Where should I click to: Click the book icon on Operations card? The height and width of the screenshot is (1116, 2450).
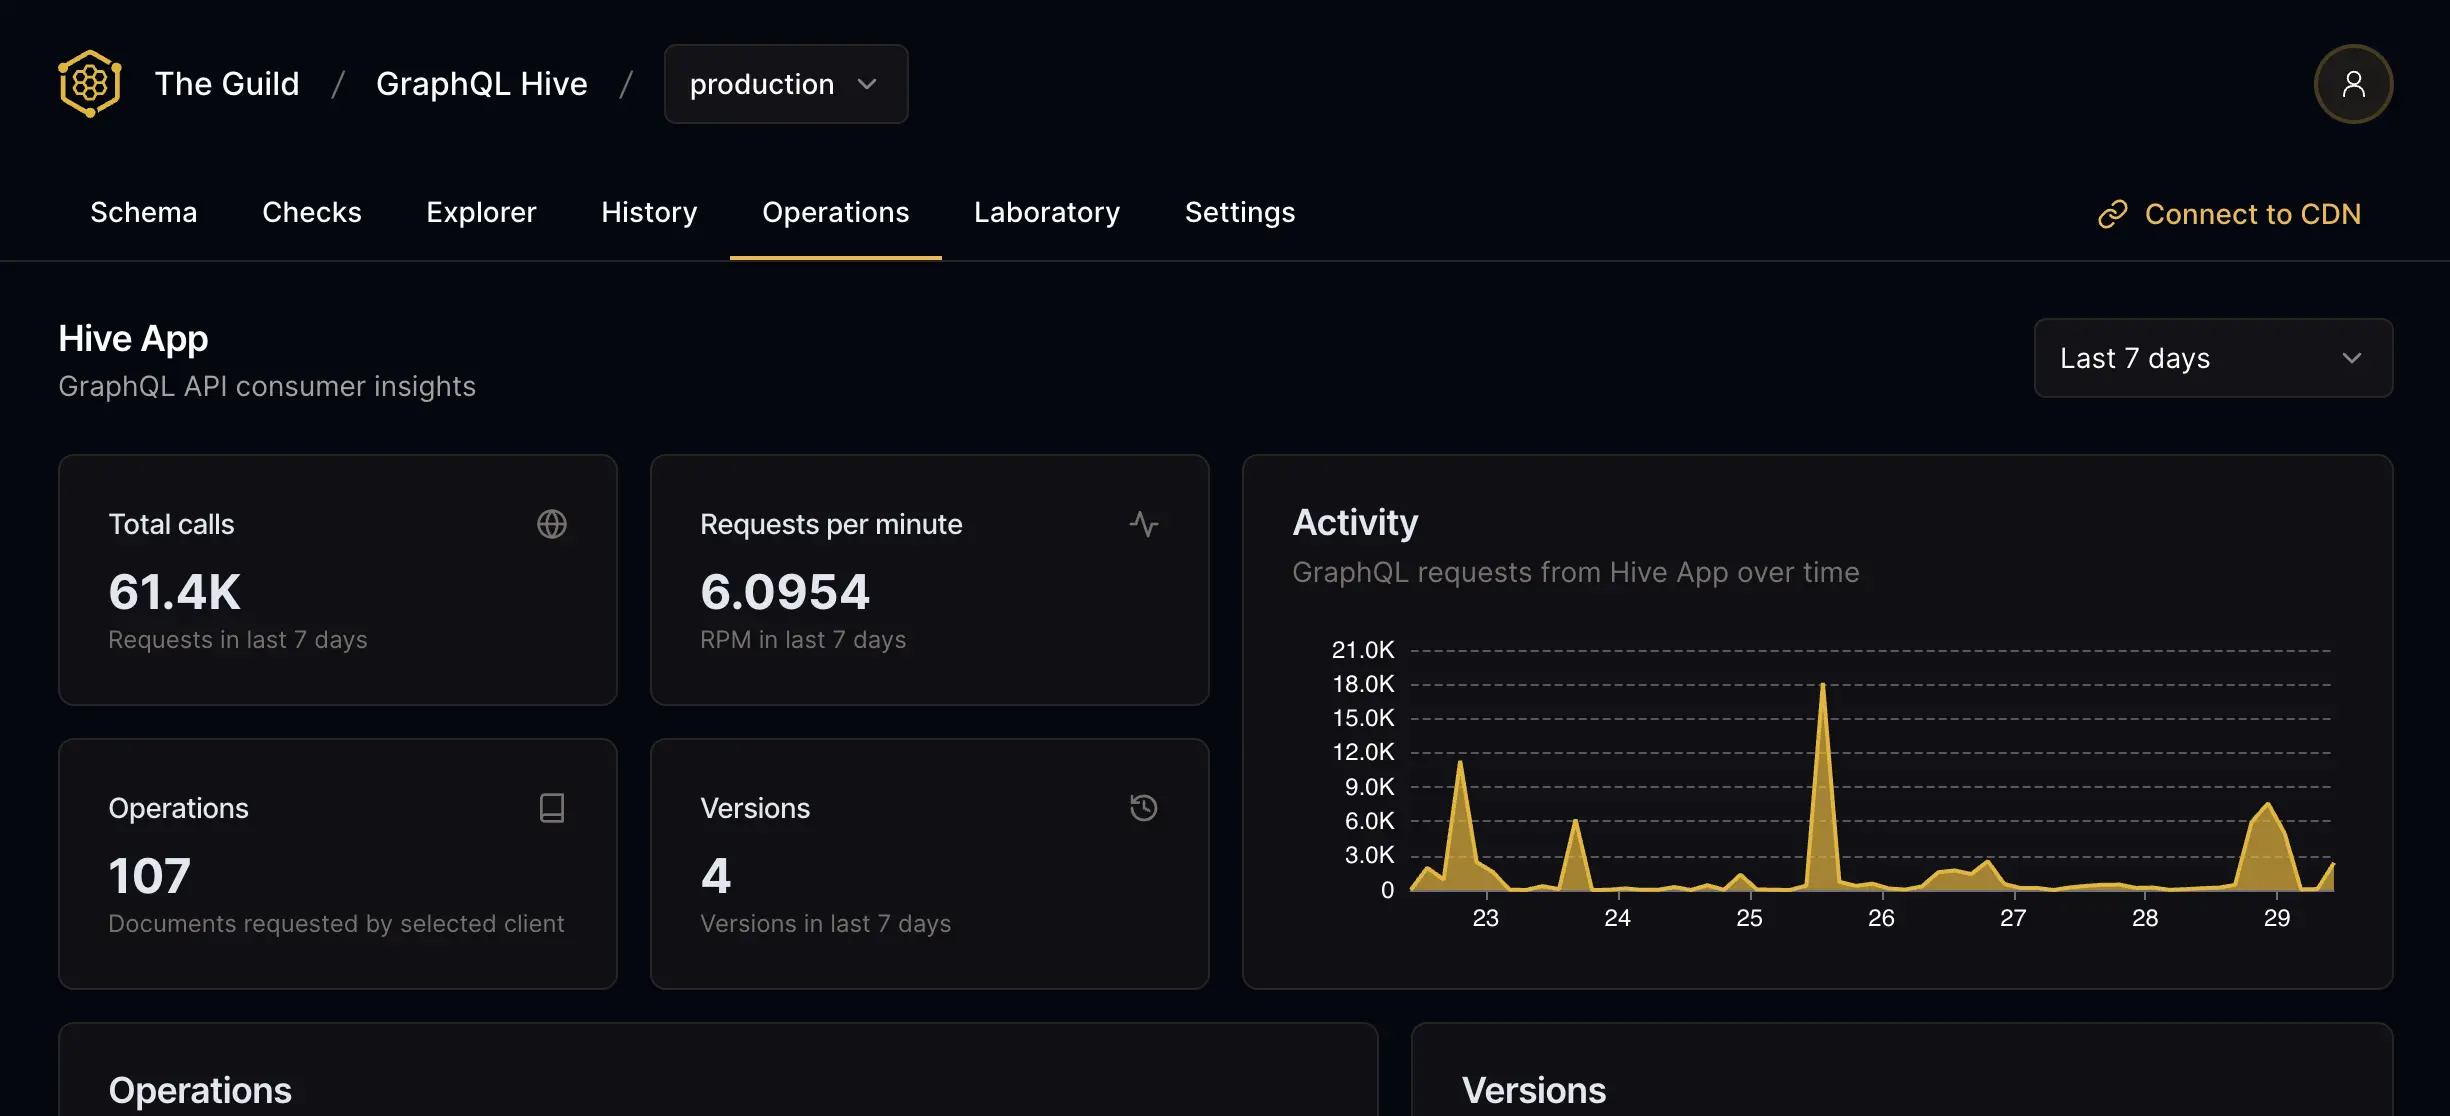[x=552, y=808]
